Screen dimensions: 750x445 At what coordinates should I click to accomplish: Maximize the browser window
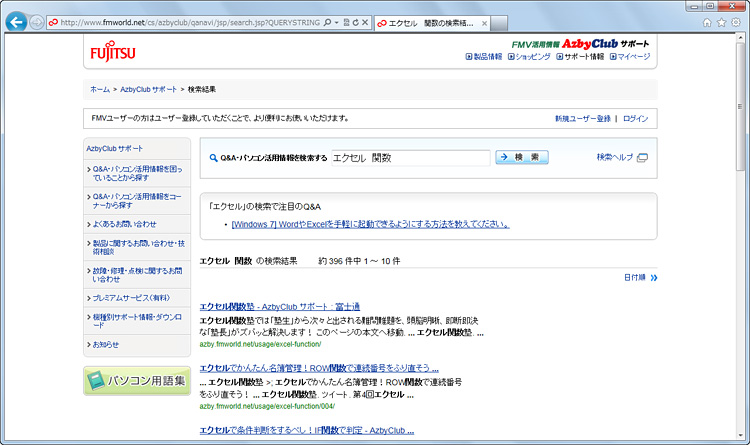[x=710, y=6]
